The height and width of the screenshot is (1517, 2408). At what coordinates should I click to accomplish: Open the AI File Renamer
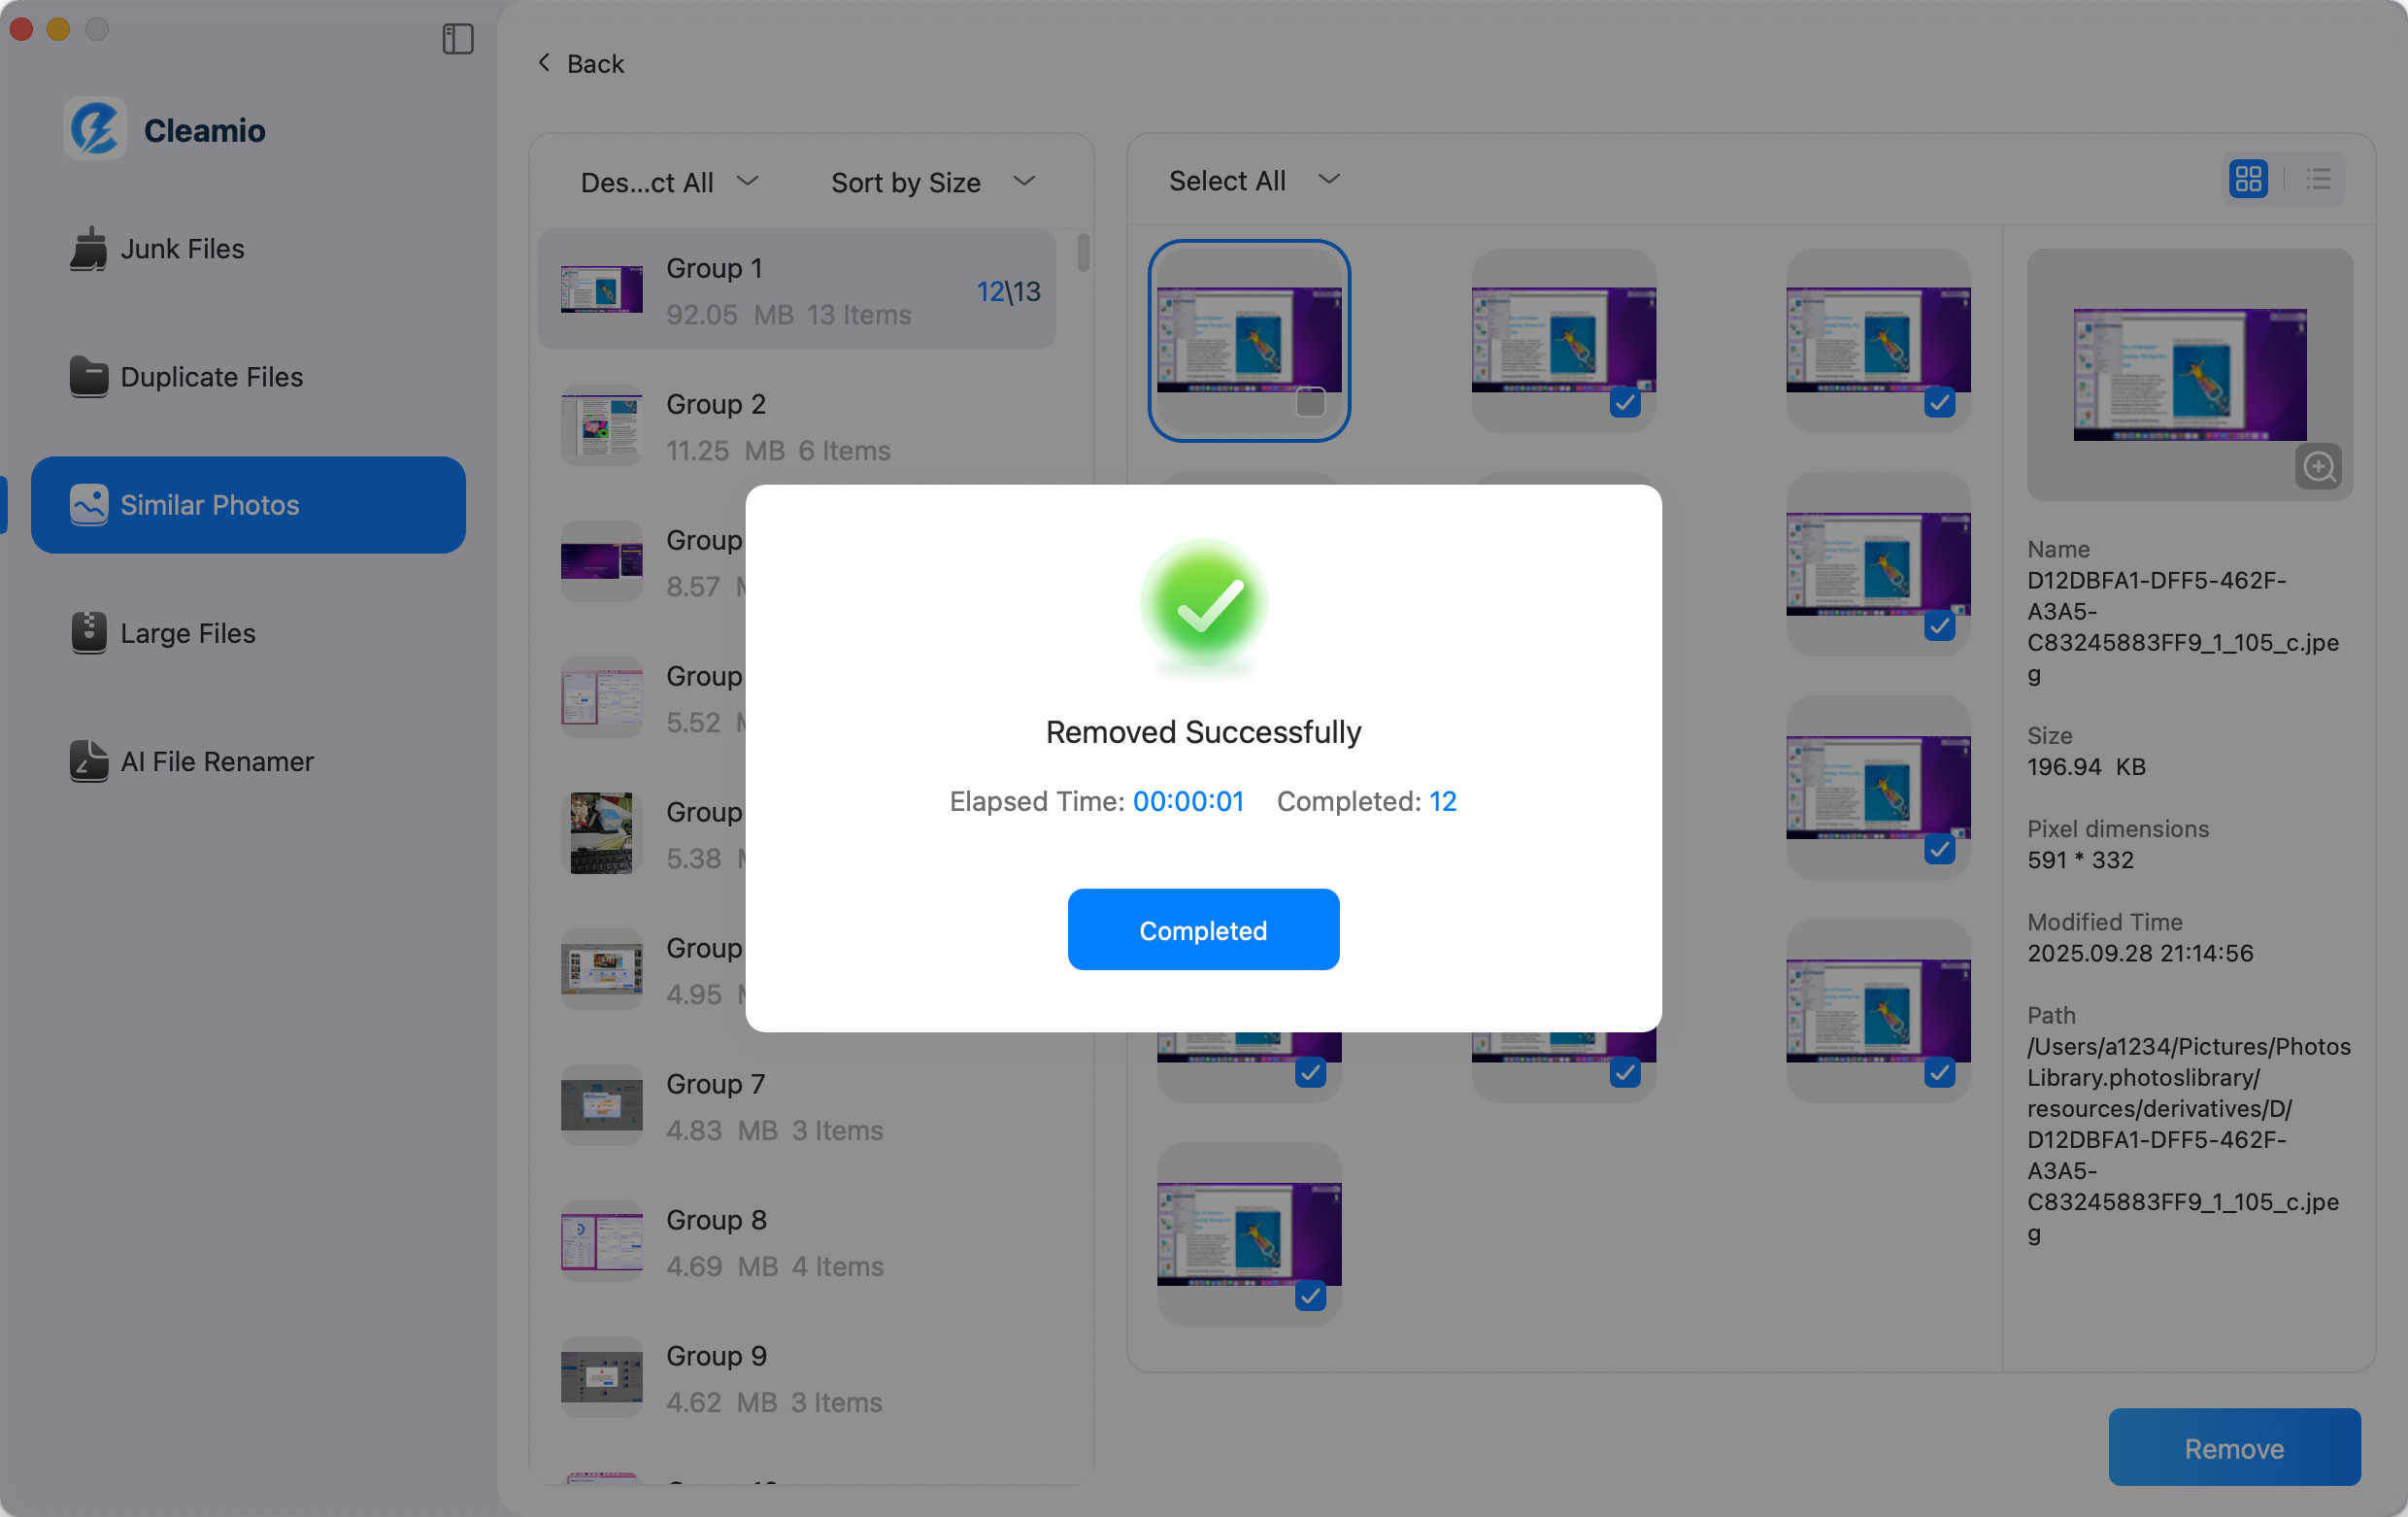pos(216,761)
